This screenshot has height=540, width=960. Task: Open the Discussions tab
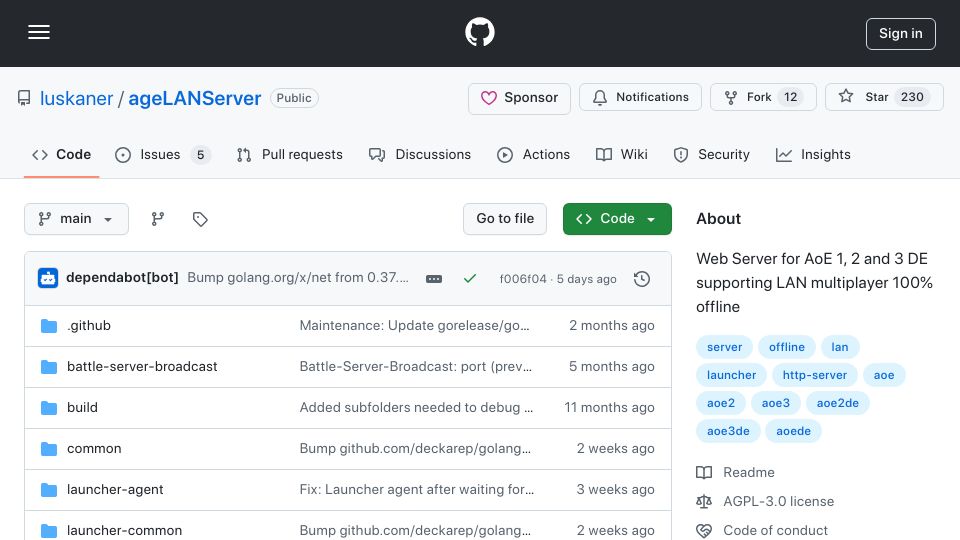click(419, 155)
